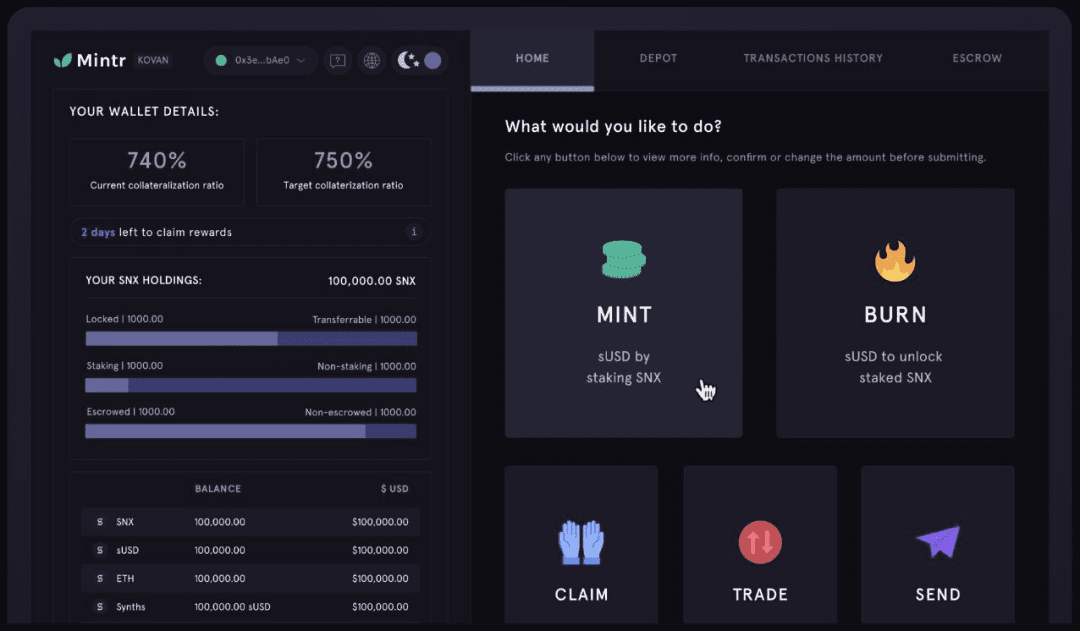Click the '2 days left to claim rewards' bar

click(250, 232)
